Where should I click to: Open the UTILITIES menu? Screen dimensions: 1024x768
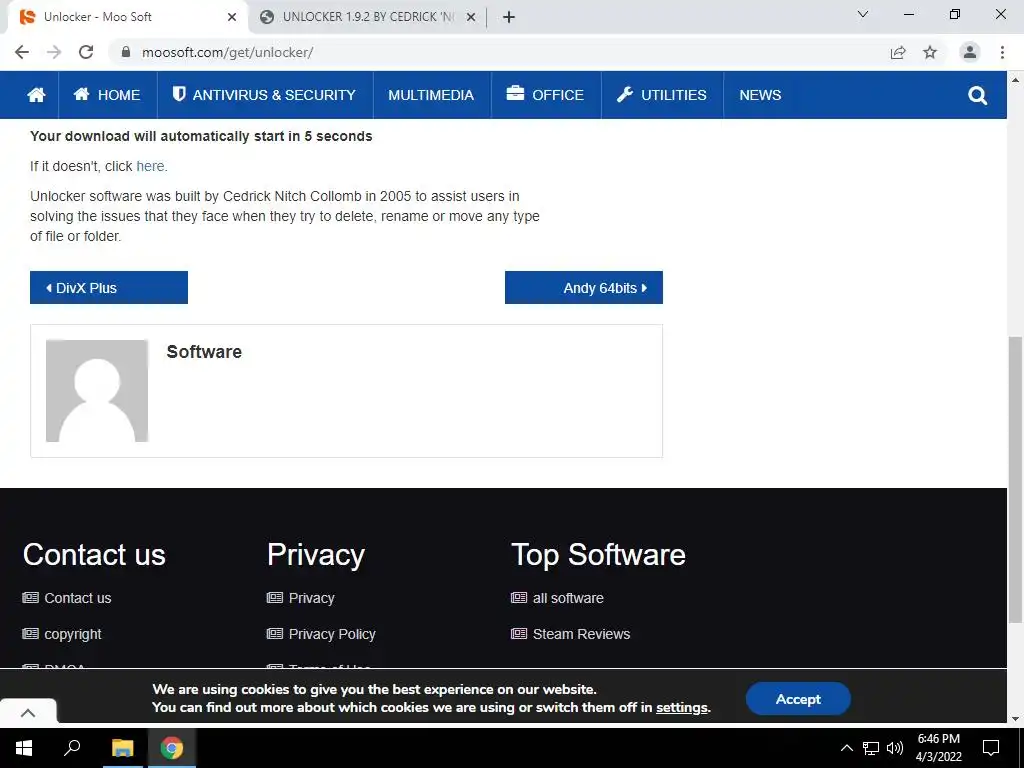click(x=662, y=95)
